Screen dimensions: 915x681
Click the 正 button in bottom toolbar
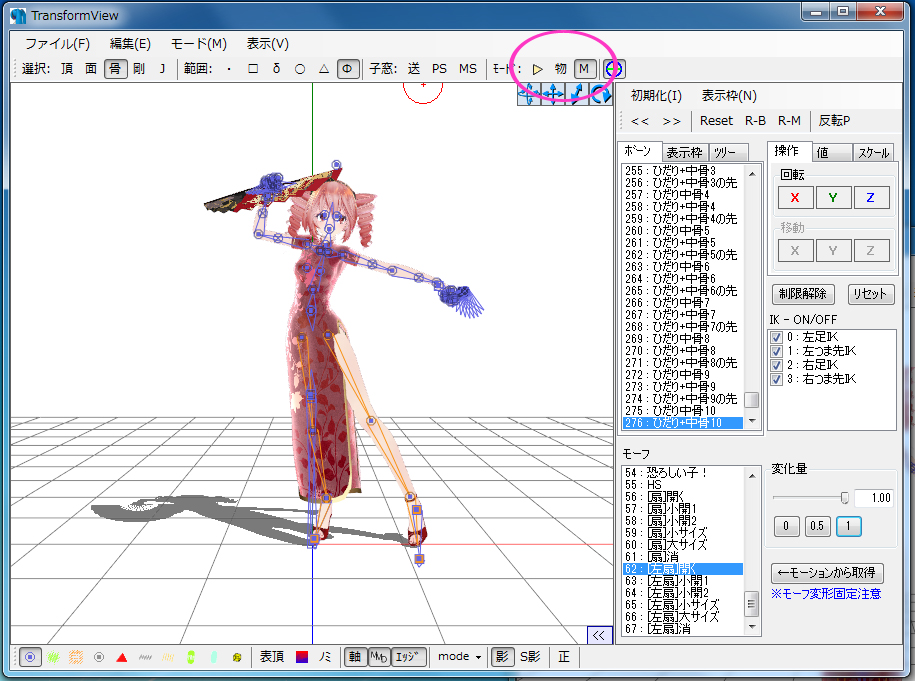click(564, 657)
